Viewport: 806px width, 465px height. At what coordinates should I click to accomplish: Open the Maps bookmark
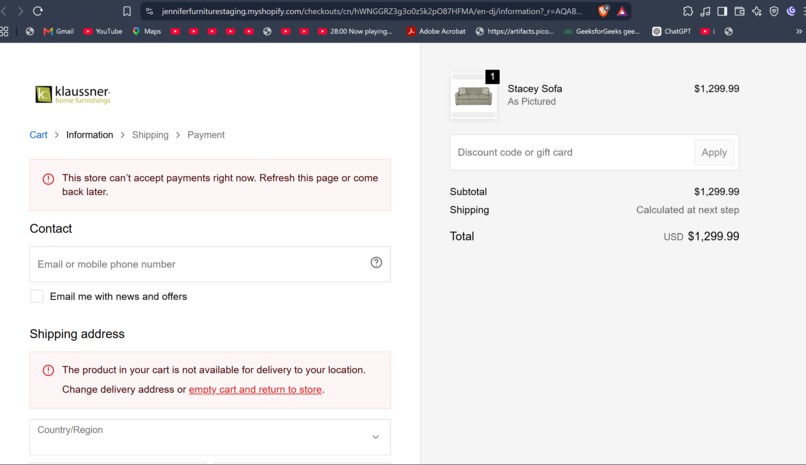(x=147, y=31)
